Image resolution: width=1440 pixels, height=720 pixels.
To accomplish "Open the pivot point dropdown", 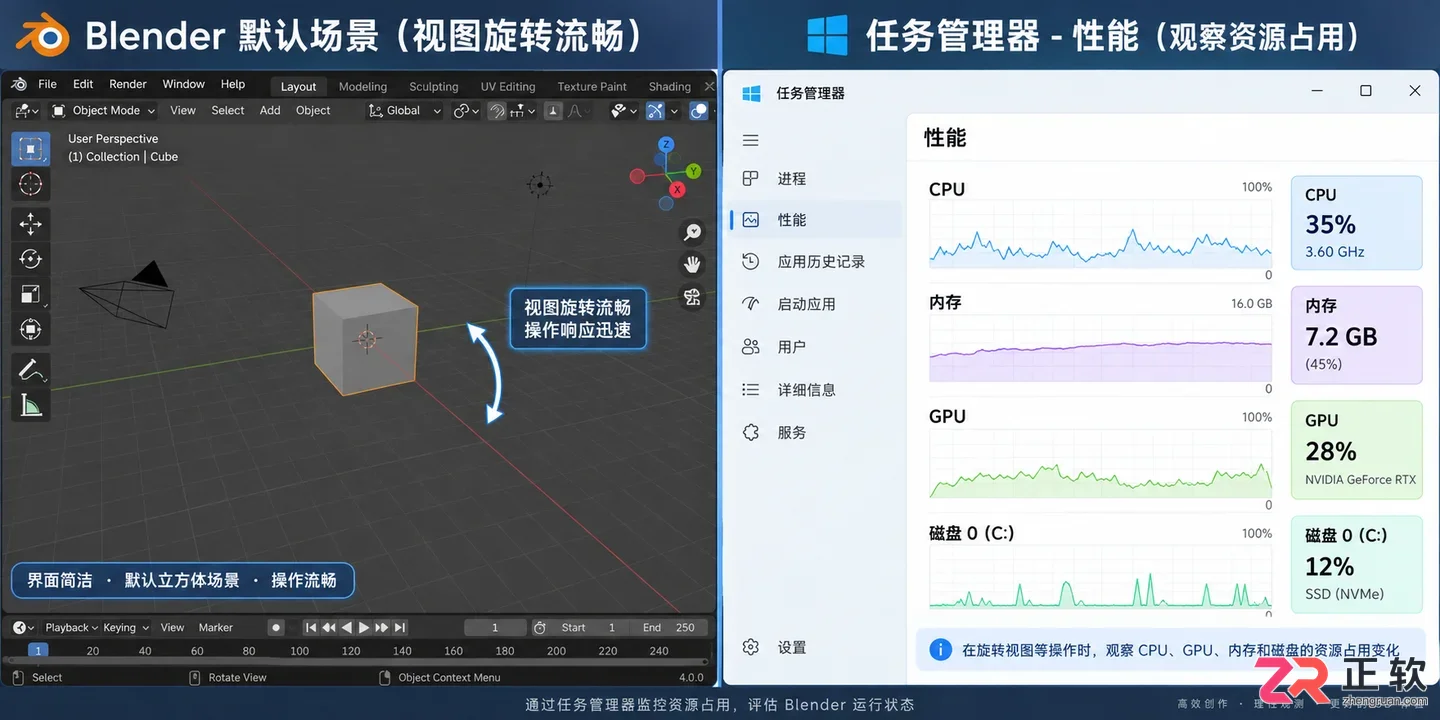I will [467, 111].
